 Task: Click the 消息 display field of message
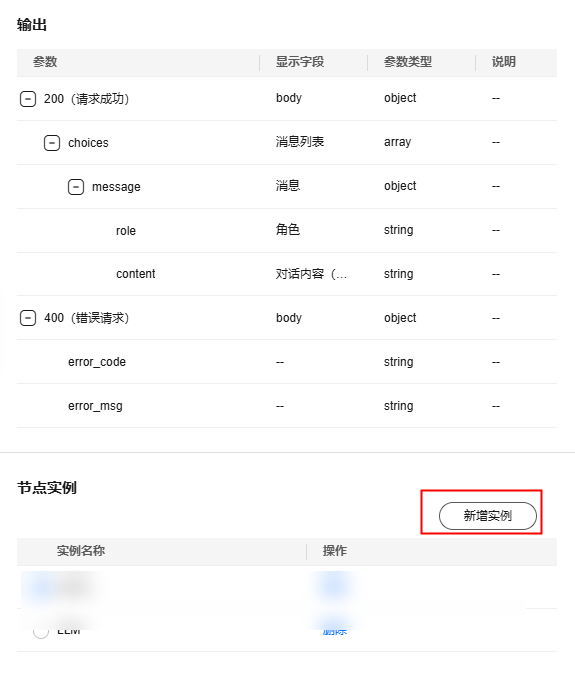pyautogui.click(x=288, y=186)
